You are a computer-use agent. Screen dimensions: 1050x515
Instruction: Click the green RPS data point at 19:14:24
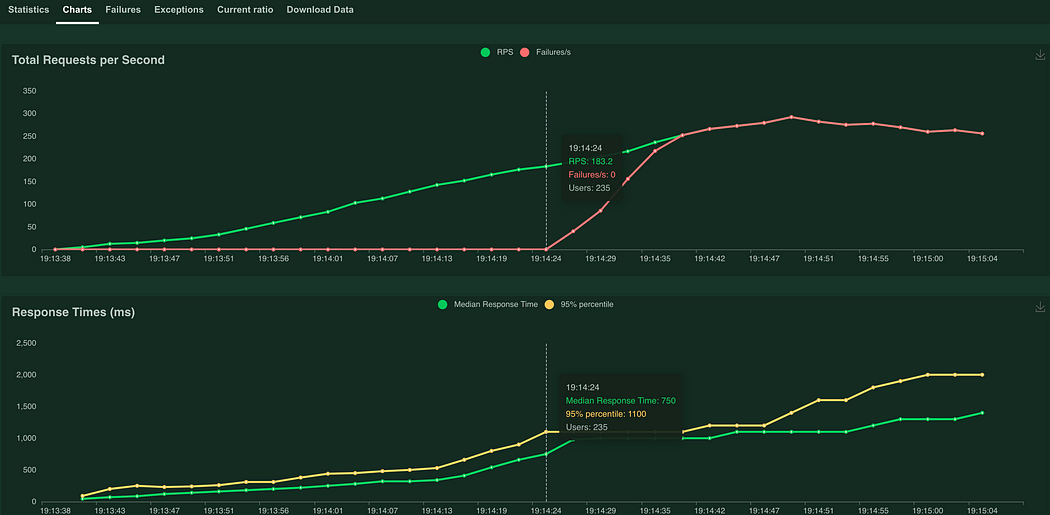click(546, 166)
